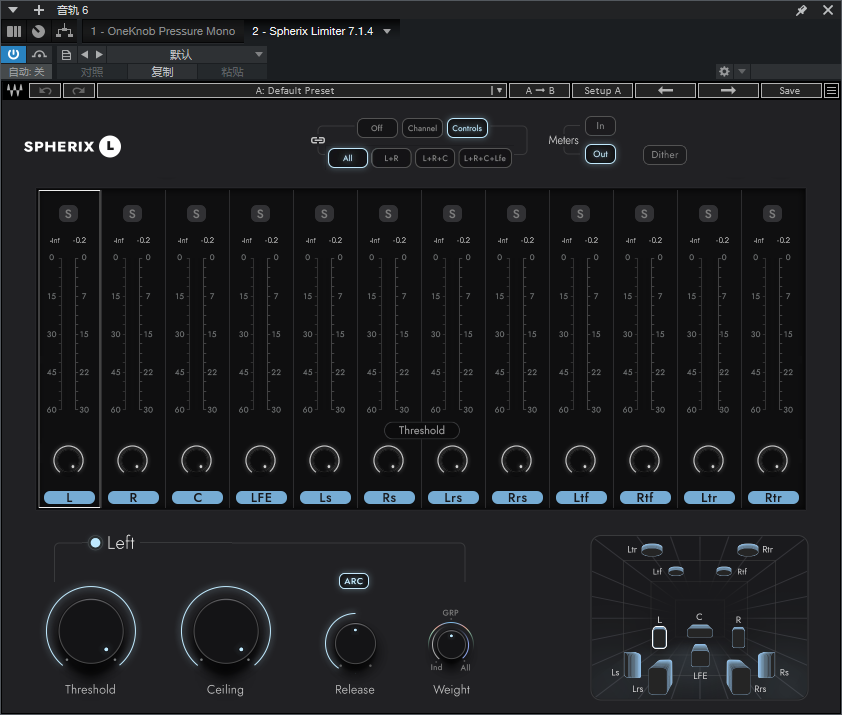Set link mode to Off
Screen dimensions: 842x715
coord(377,128)
